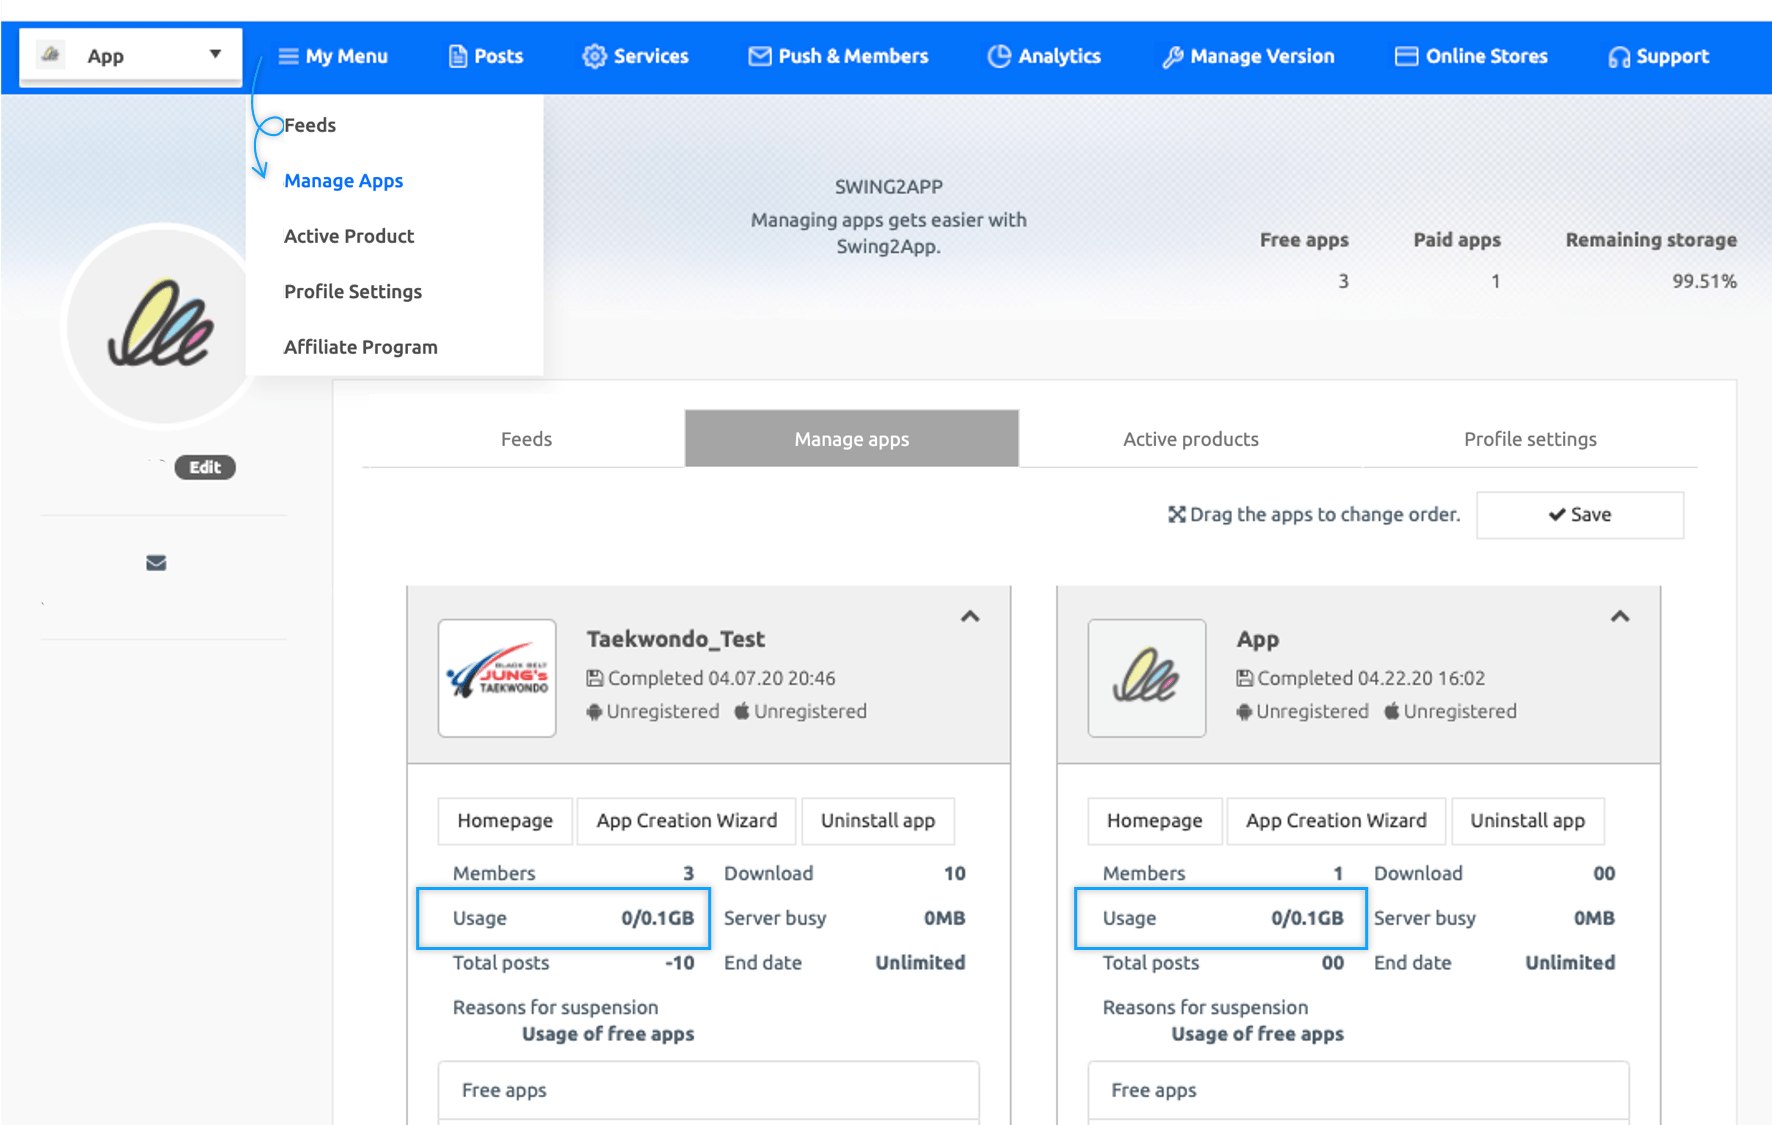Viewport: 1772px width, 1125px height.
Task: Open Manage Version wrench menu
Action: click(1248, 57)
